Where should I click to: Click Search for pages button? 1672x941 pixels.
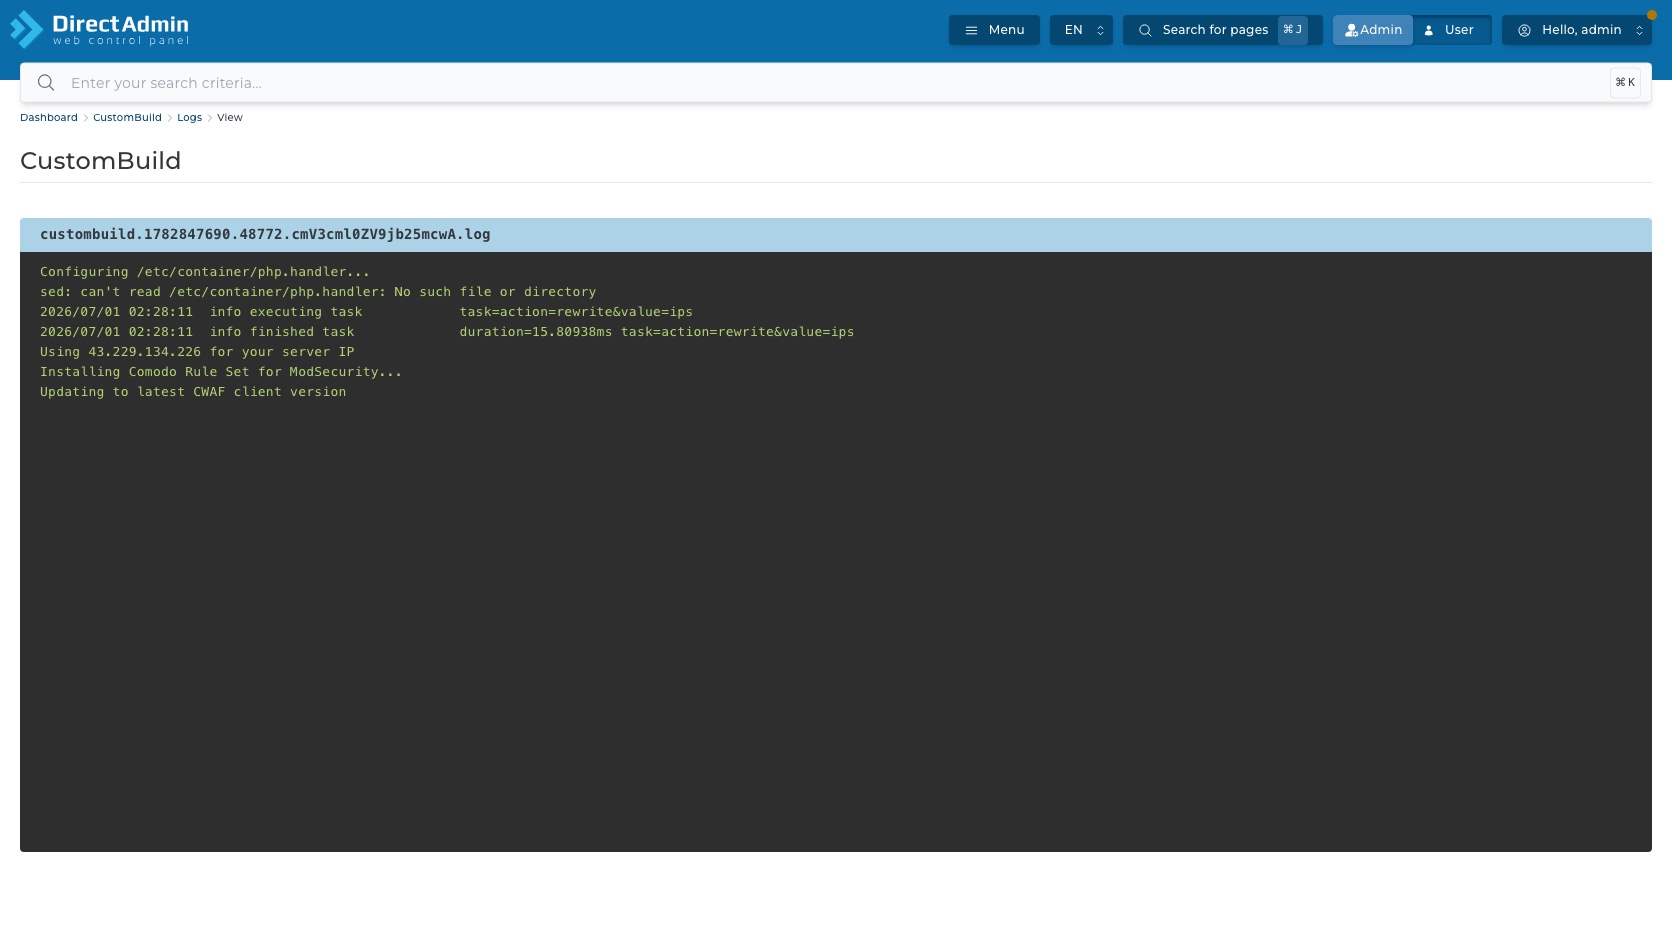pos(1222,30)
